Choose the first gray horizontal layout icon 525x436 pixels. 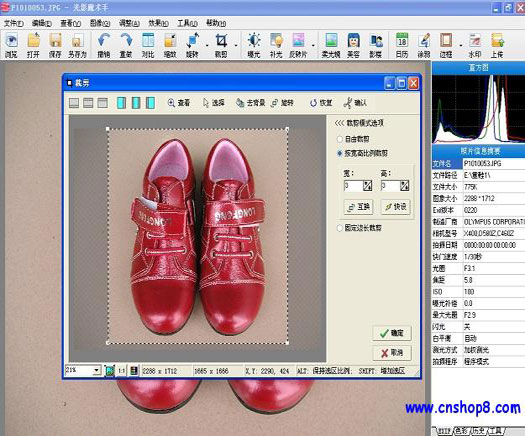[x=74, y=103]
